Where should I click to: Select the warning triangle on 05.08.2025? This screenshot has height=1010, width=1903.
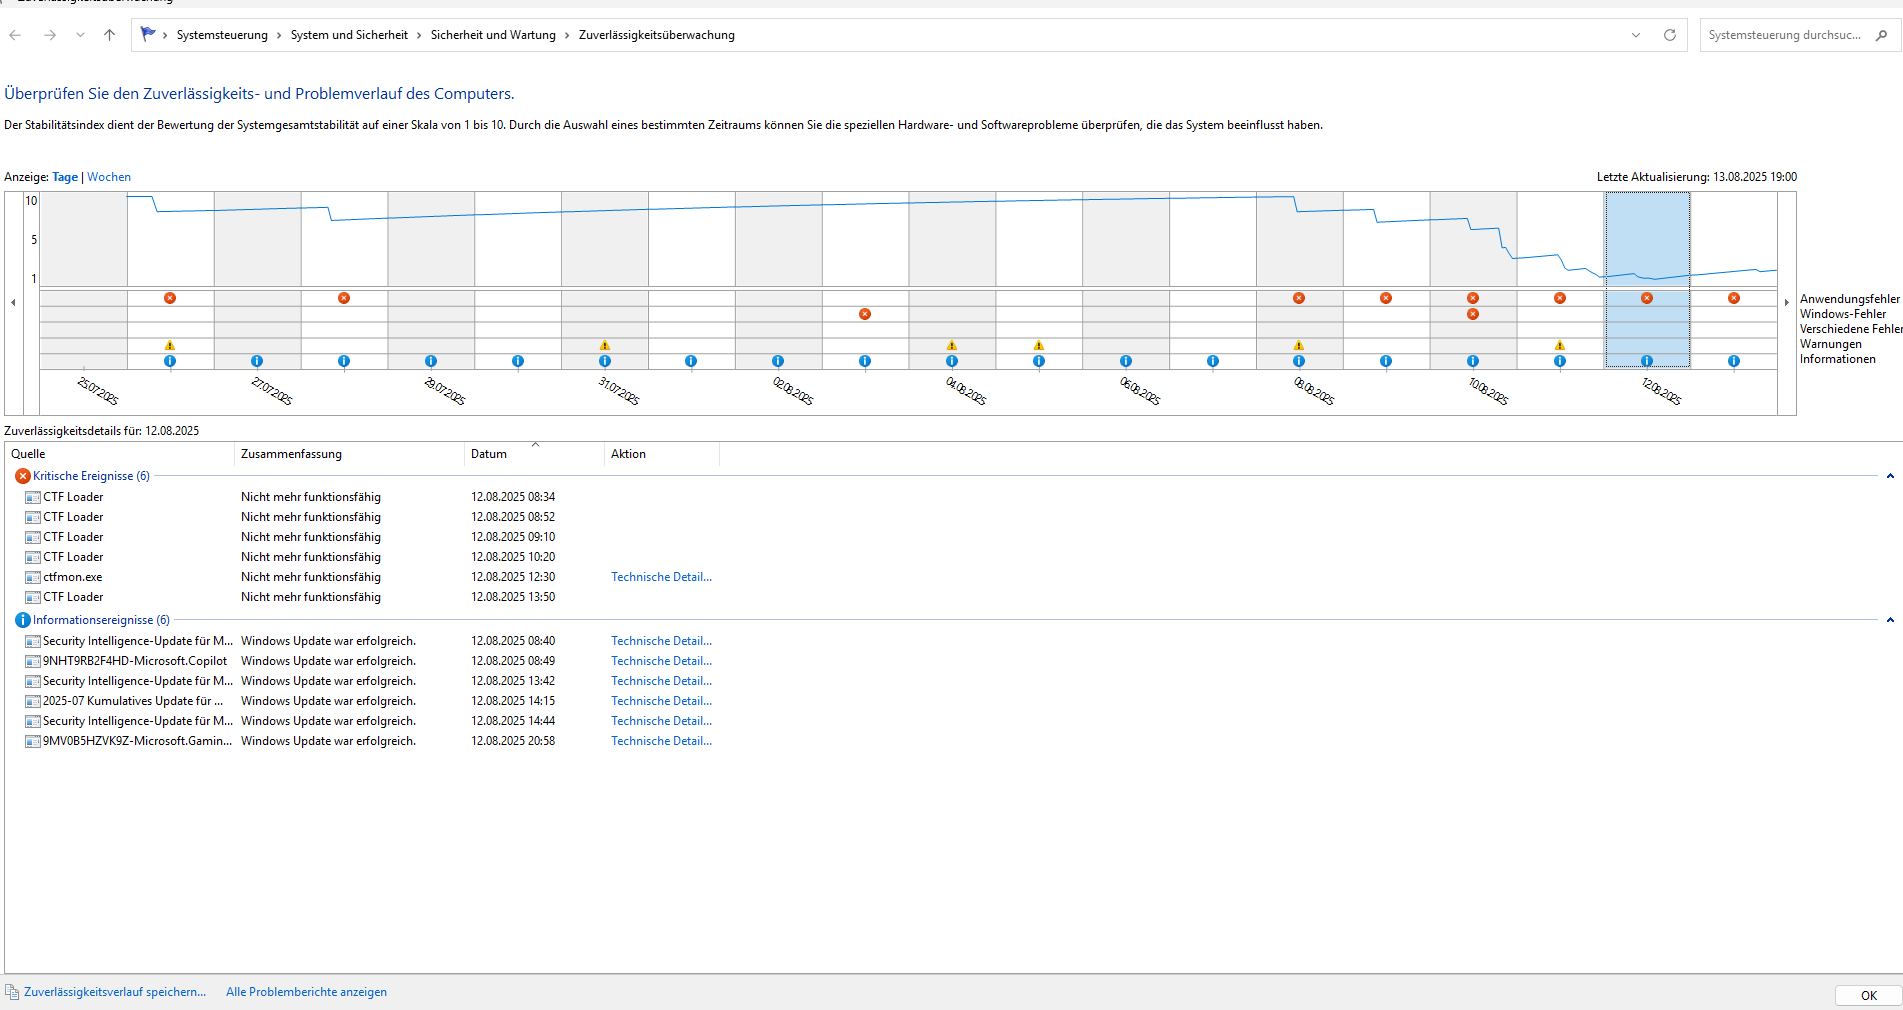point(1039,345)
